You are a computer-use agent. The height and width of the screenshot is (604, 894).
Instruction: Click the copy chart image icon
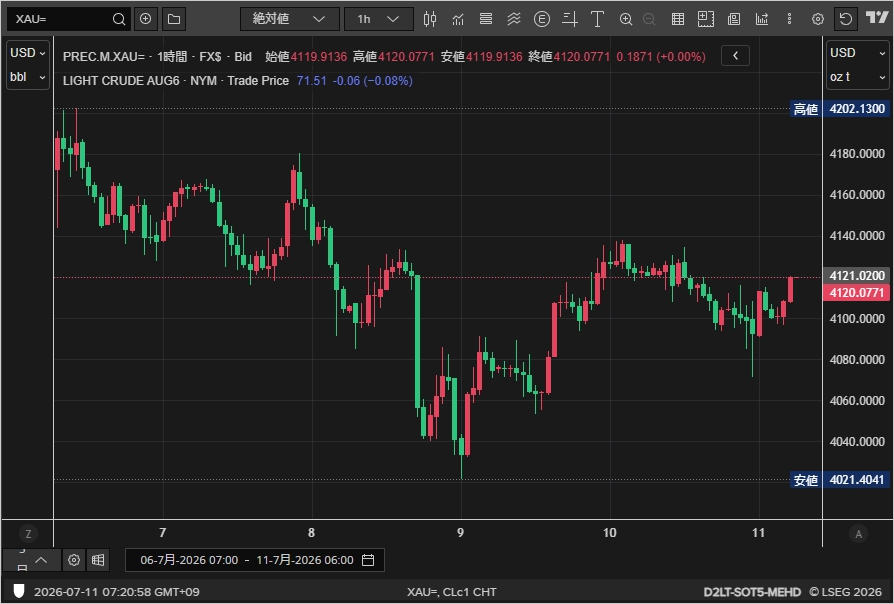734,19
